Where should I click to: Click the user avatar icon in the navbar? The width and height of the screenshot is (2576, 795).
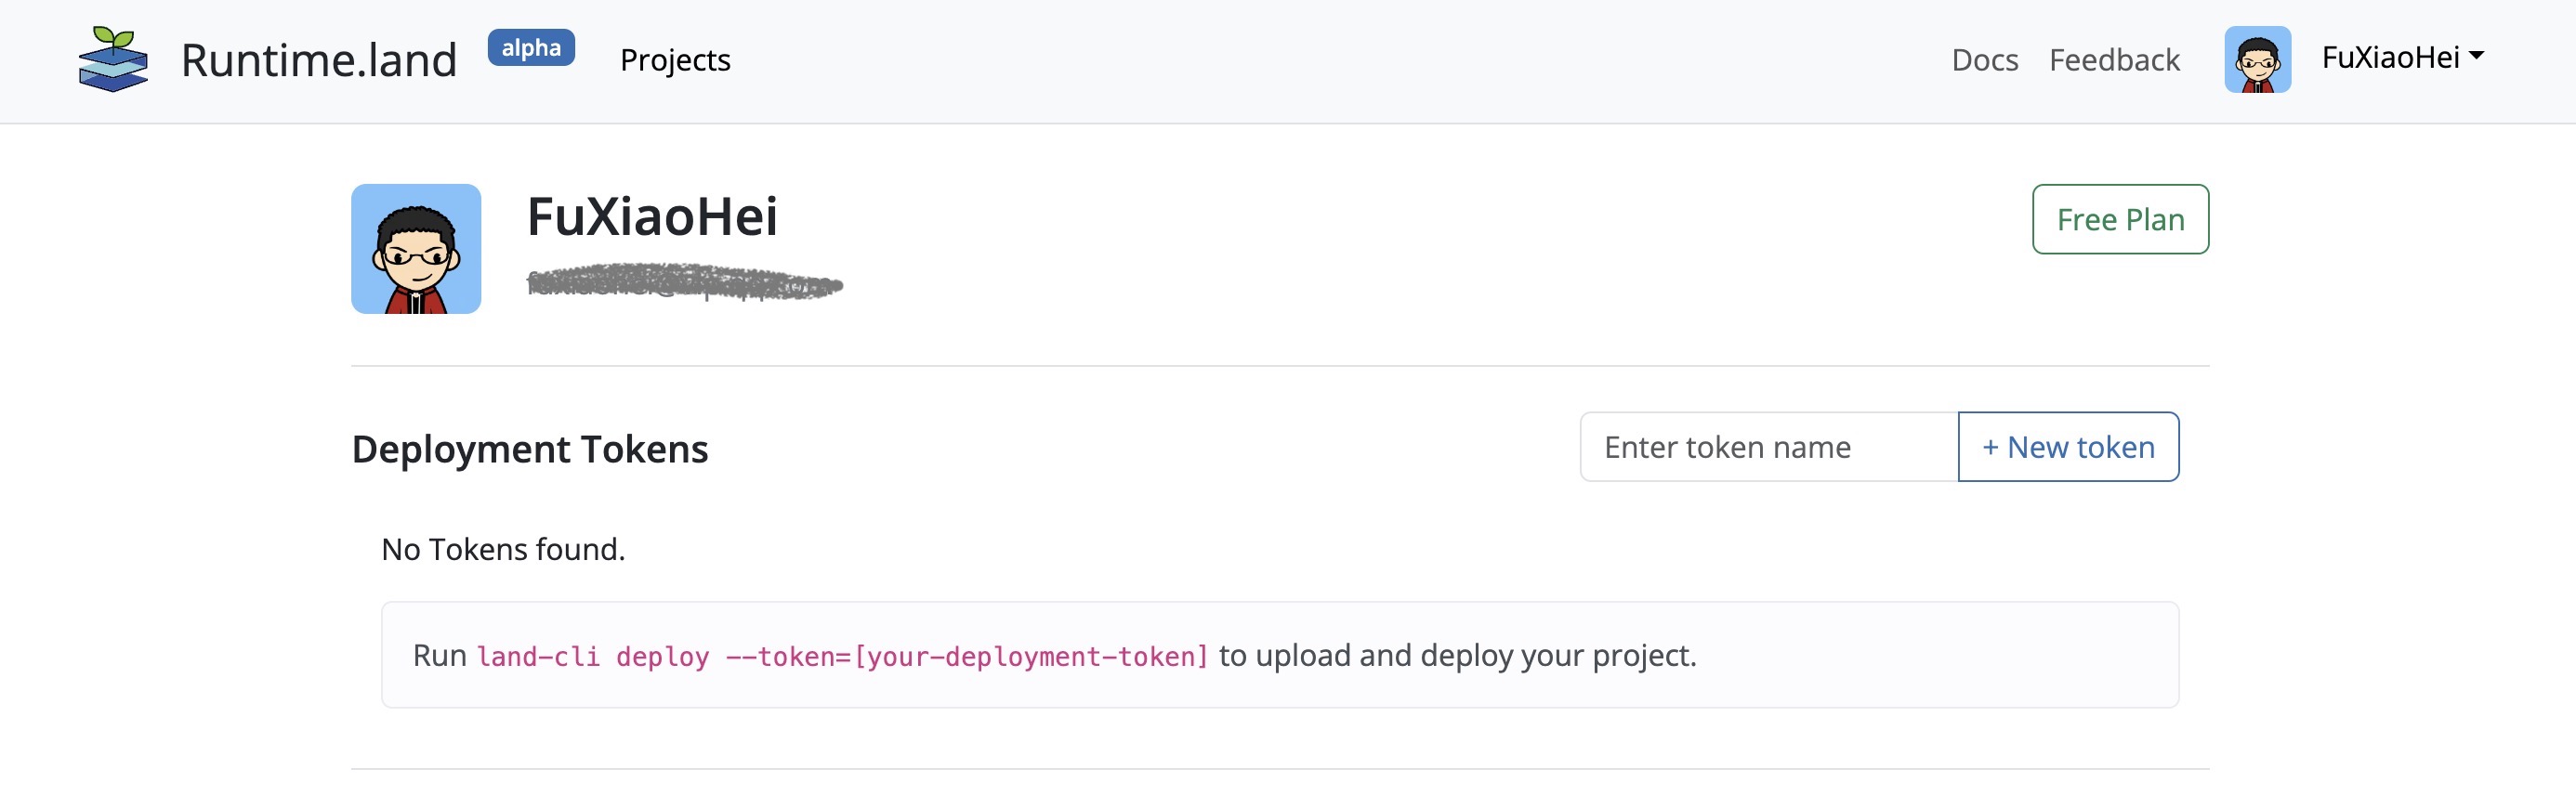pos(2259,59)
